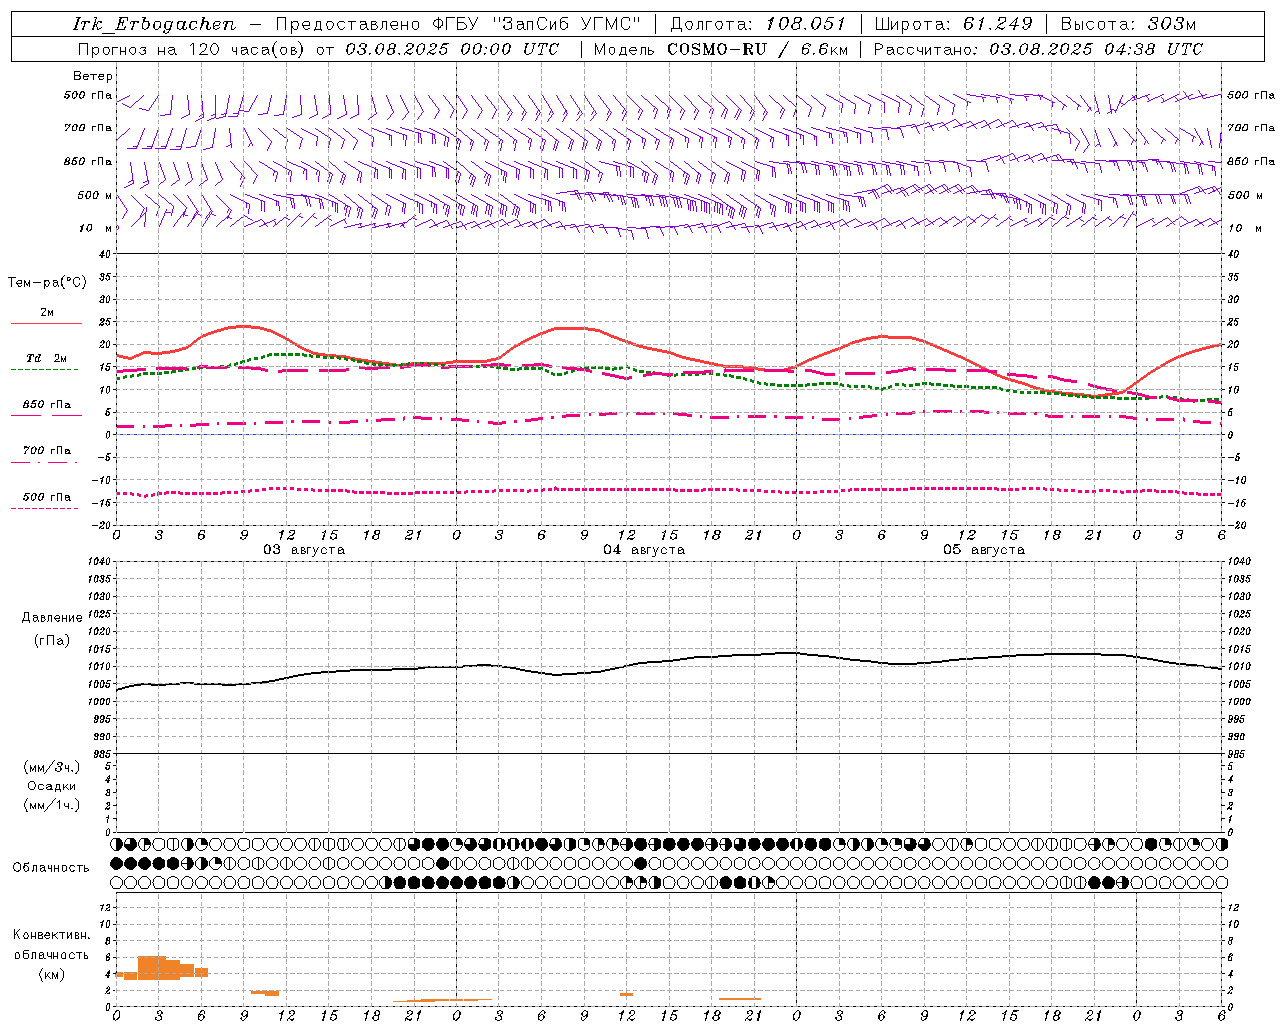Click the dash-dot line sample under 700 гПа legend
This screenshot has height=1024, width=1280.
[44, 462]
